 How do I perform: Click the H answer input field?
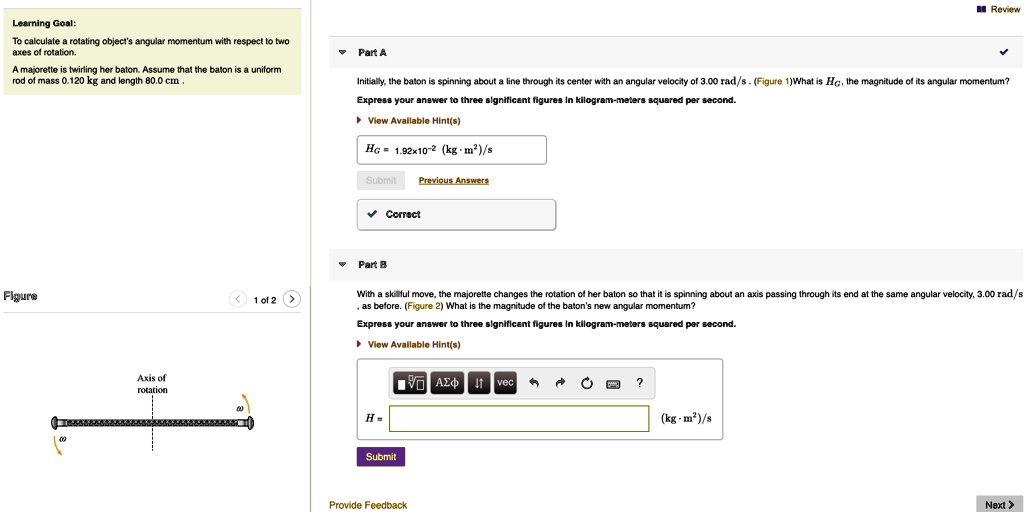[x=519, y=419]
